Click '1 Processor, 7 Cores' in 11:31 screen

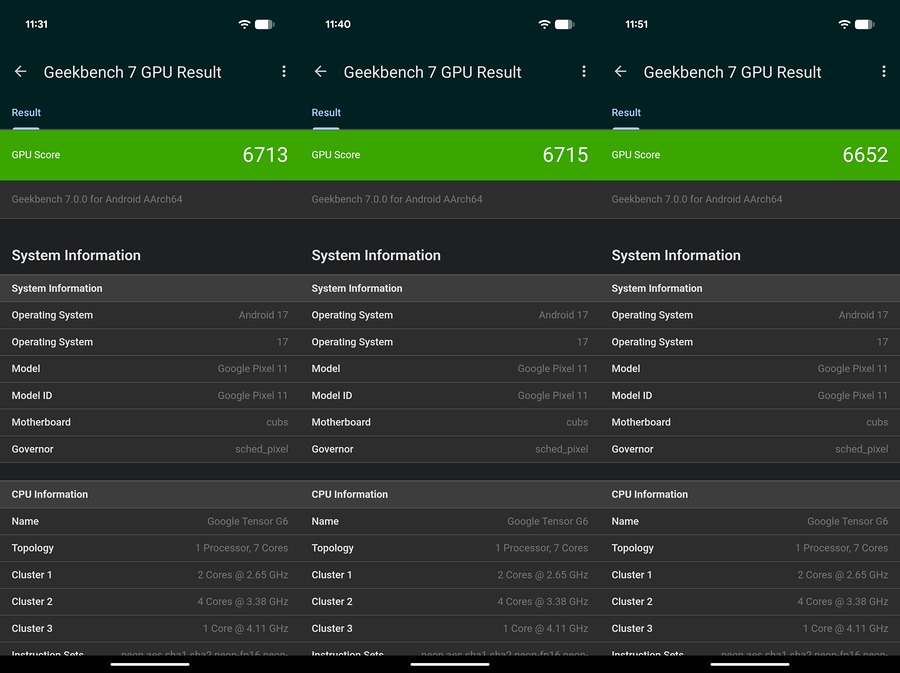[242, 548]
